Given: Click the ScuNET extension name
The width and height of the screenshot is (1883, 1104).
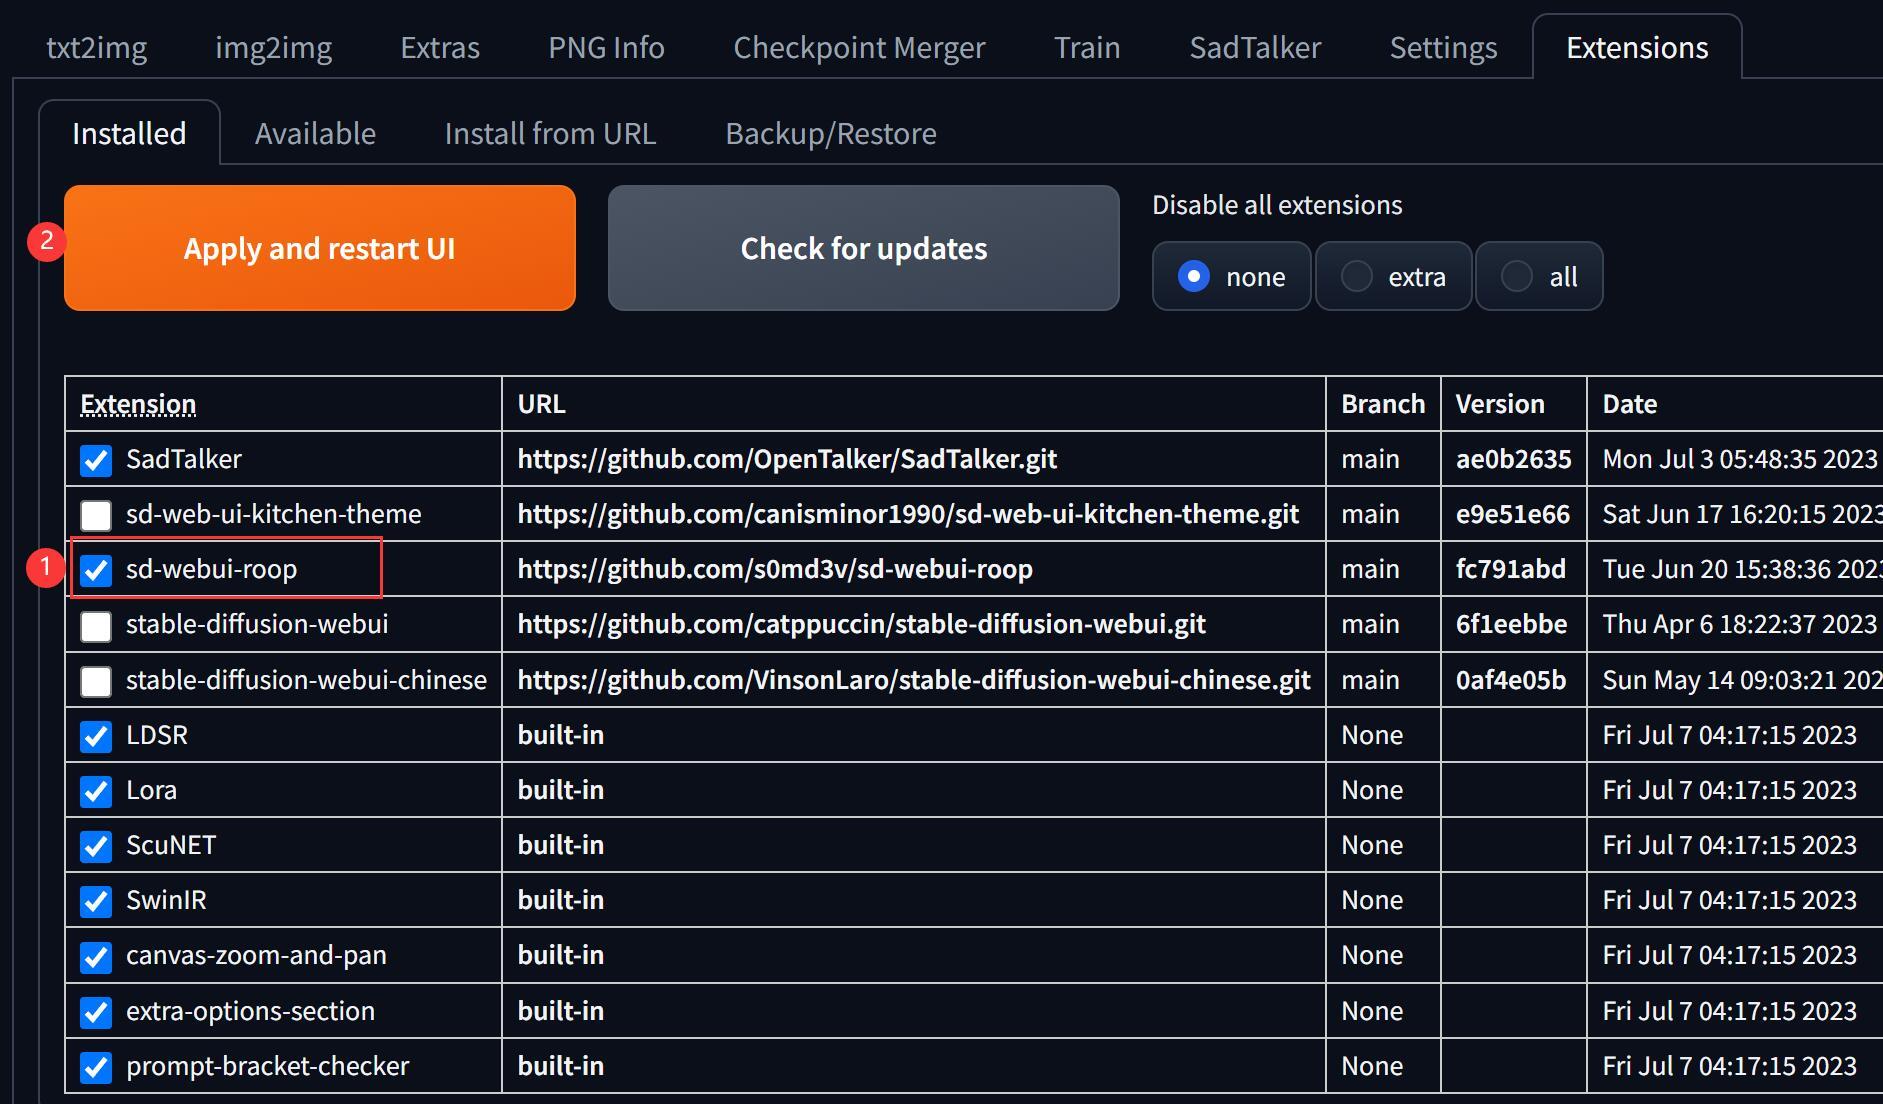Looking at the screenshot, I should point(171,845).
